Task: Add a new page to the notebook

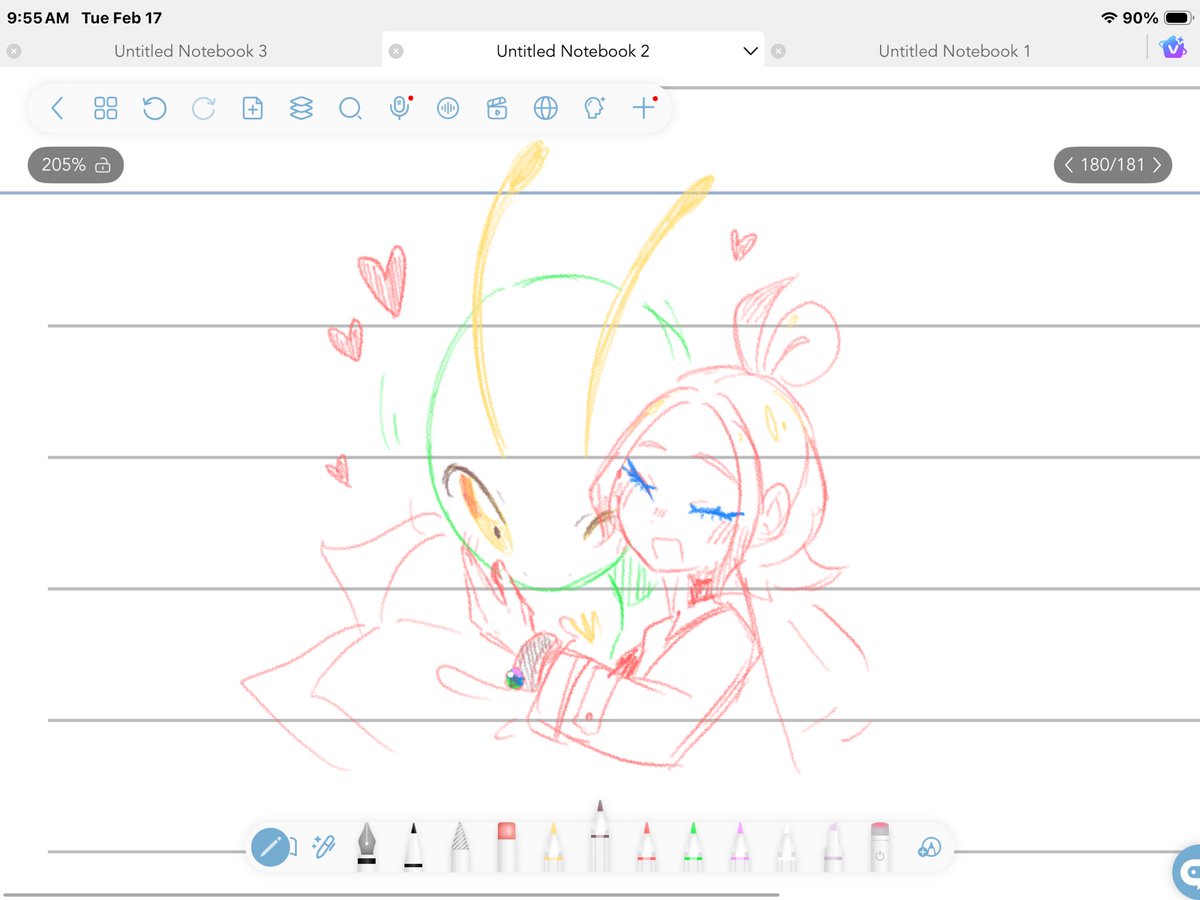Action: click(252, 108)
